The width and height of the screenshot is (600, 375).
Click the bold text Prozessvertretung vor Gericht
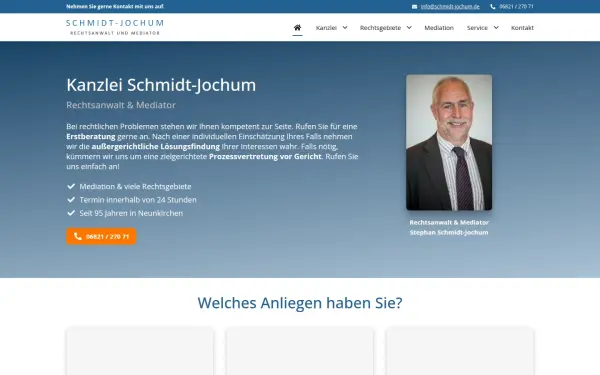[265, 157]
